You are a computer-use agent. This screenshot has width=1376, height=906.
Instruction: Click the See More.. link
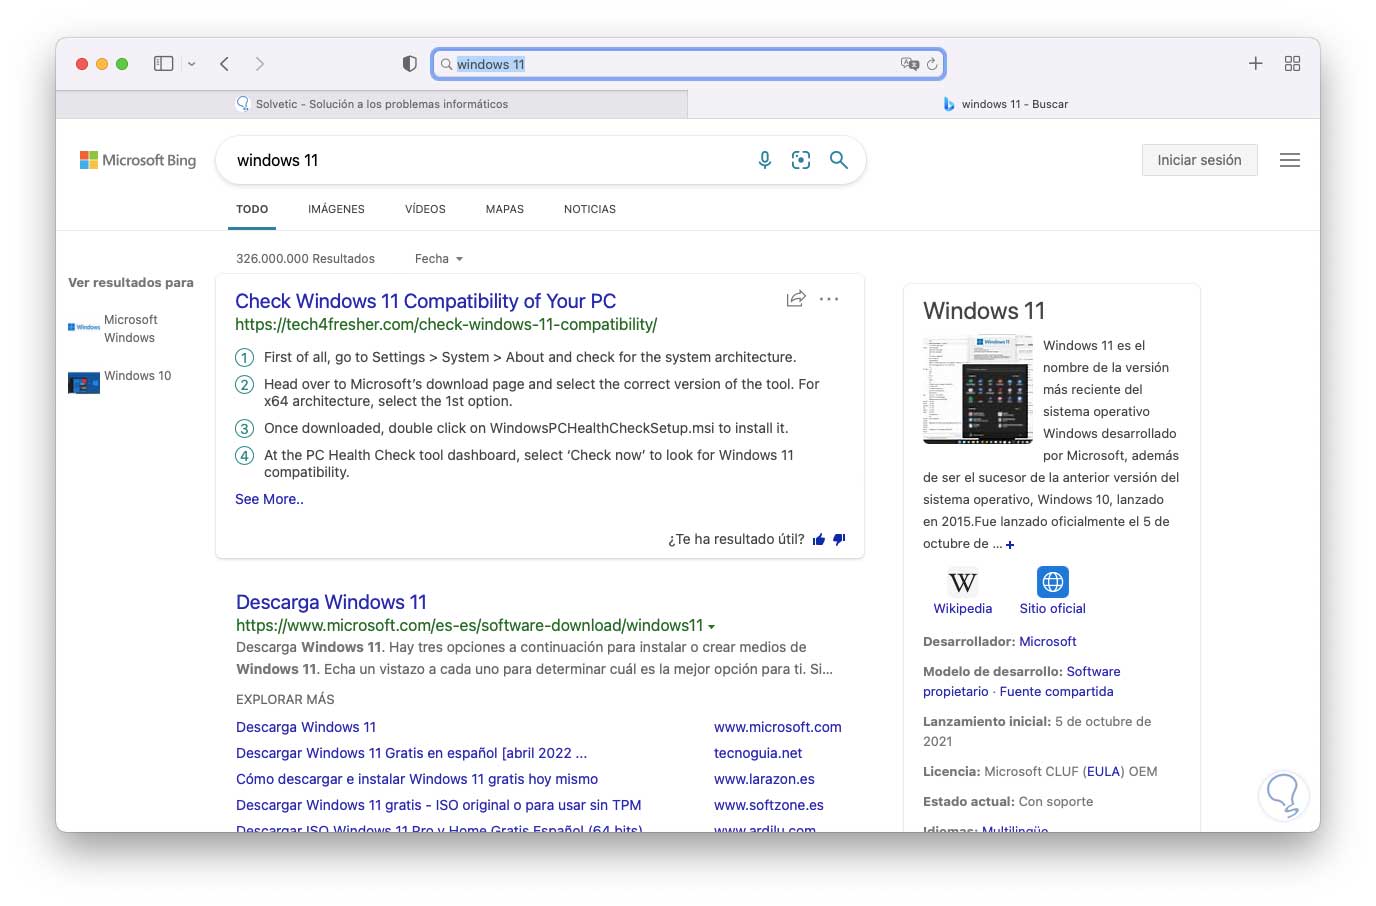click(269, 499)
